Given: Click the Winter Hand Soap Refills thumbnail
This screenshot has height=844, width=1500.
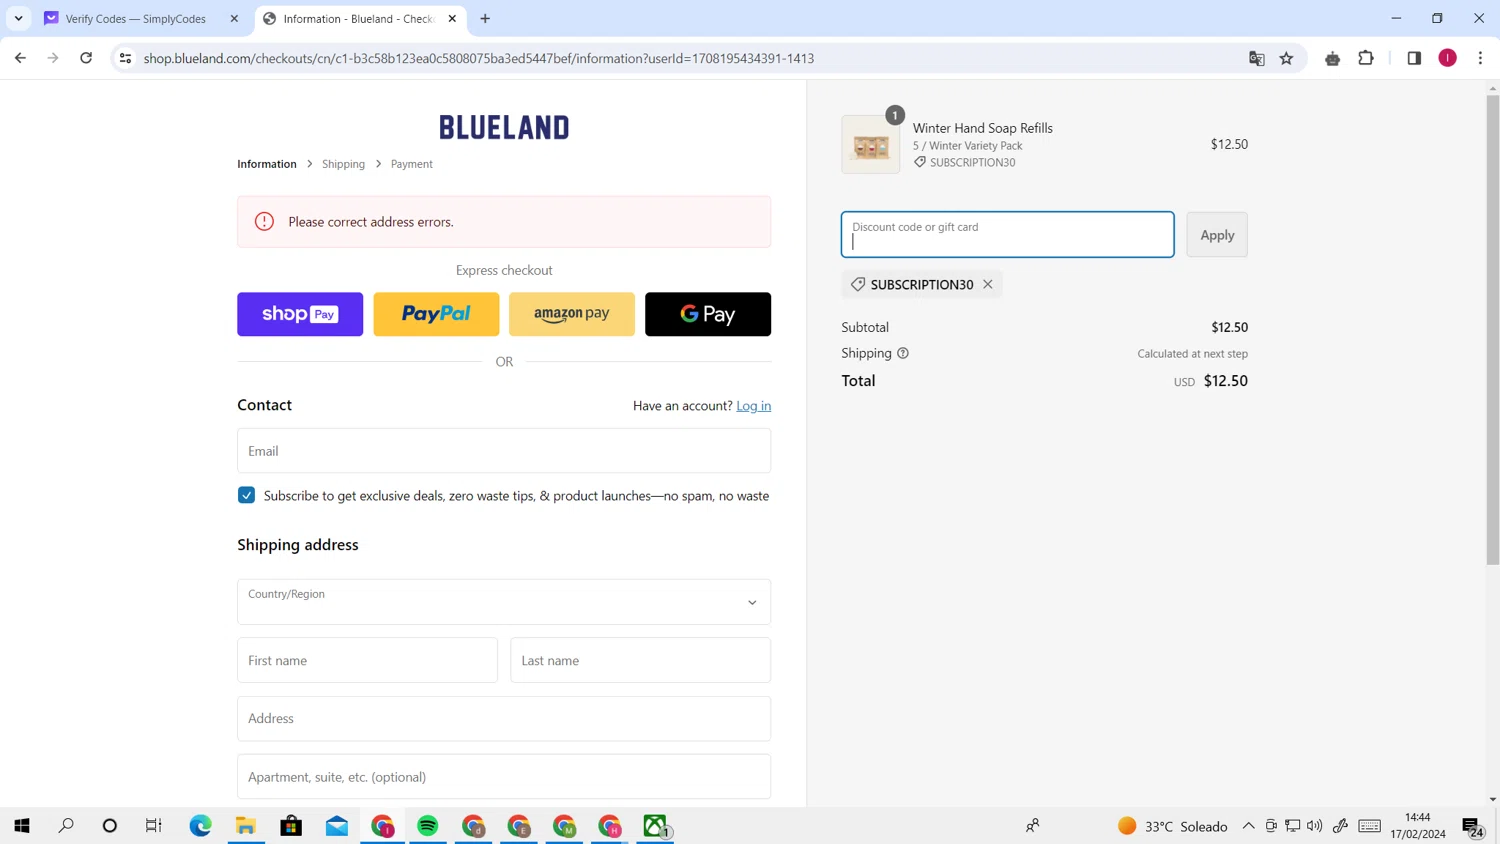Looking at the screenshot, I should (871, 145).
